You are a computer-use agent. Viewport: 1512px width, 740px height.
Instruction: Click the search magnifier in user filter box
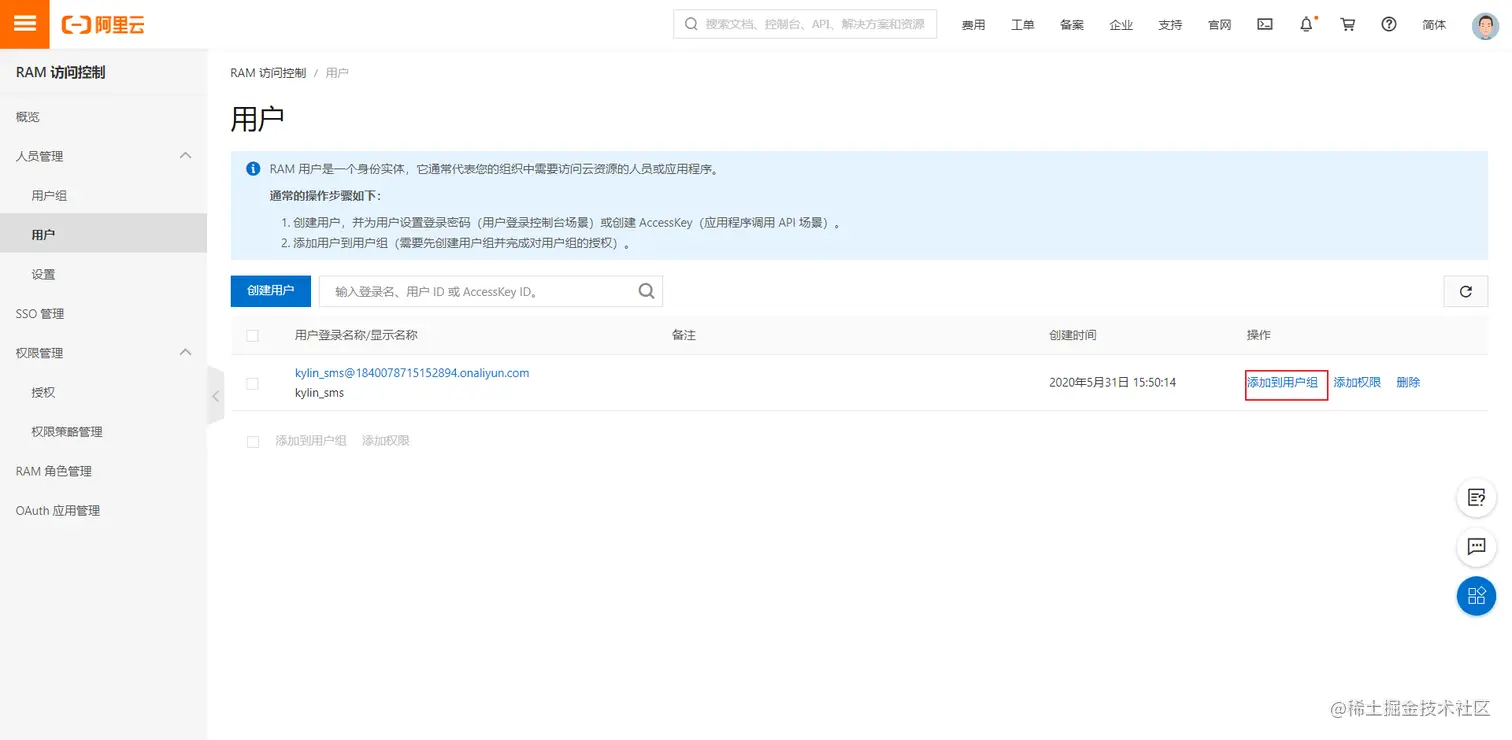(x=646, y=291)
